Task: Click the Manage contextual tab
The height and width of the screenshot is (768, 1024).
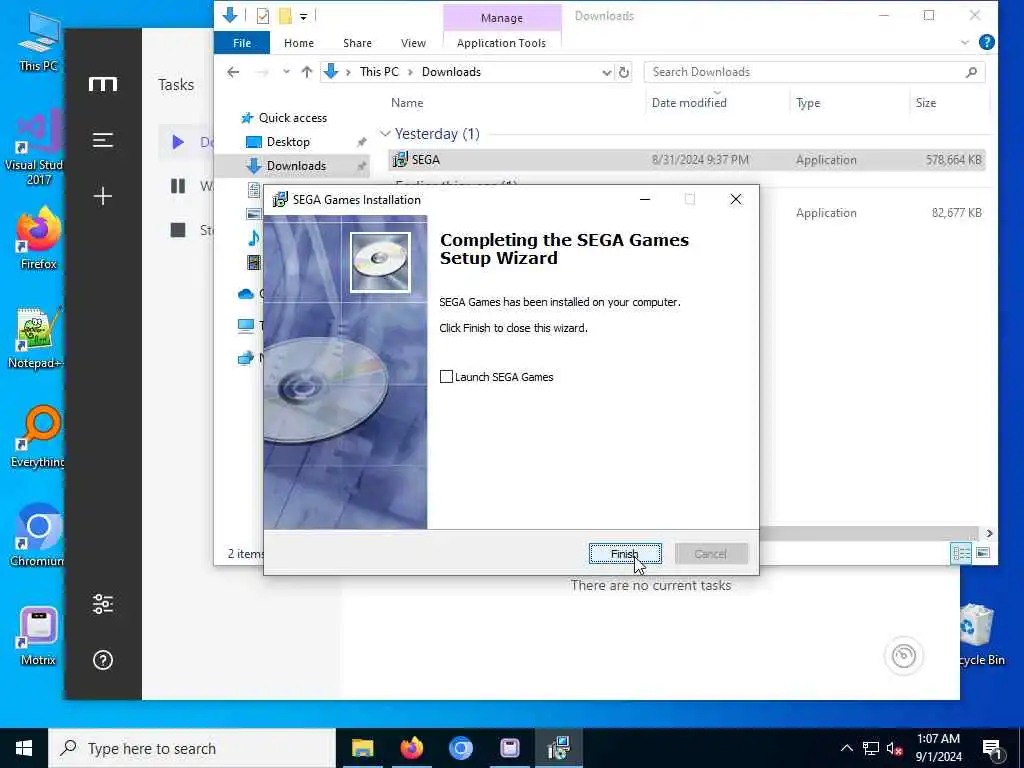Action: [x=502, y=18]
